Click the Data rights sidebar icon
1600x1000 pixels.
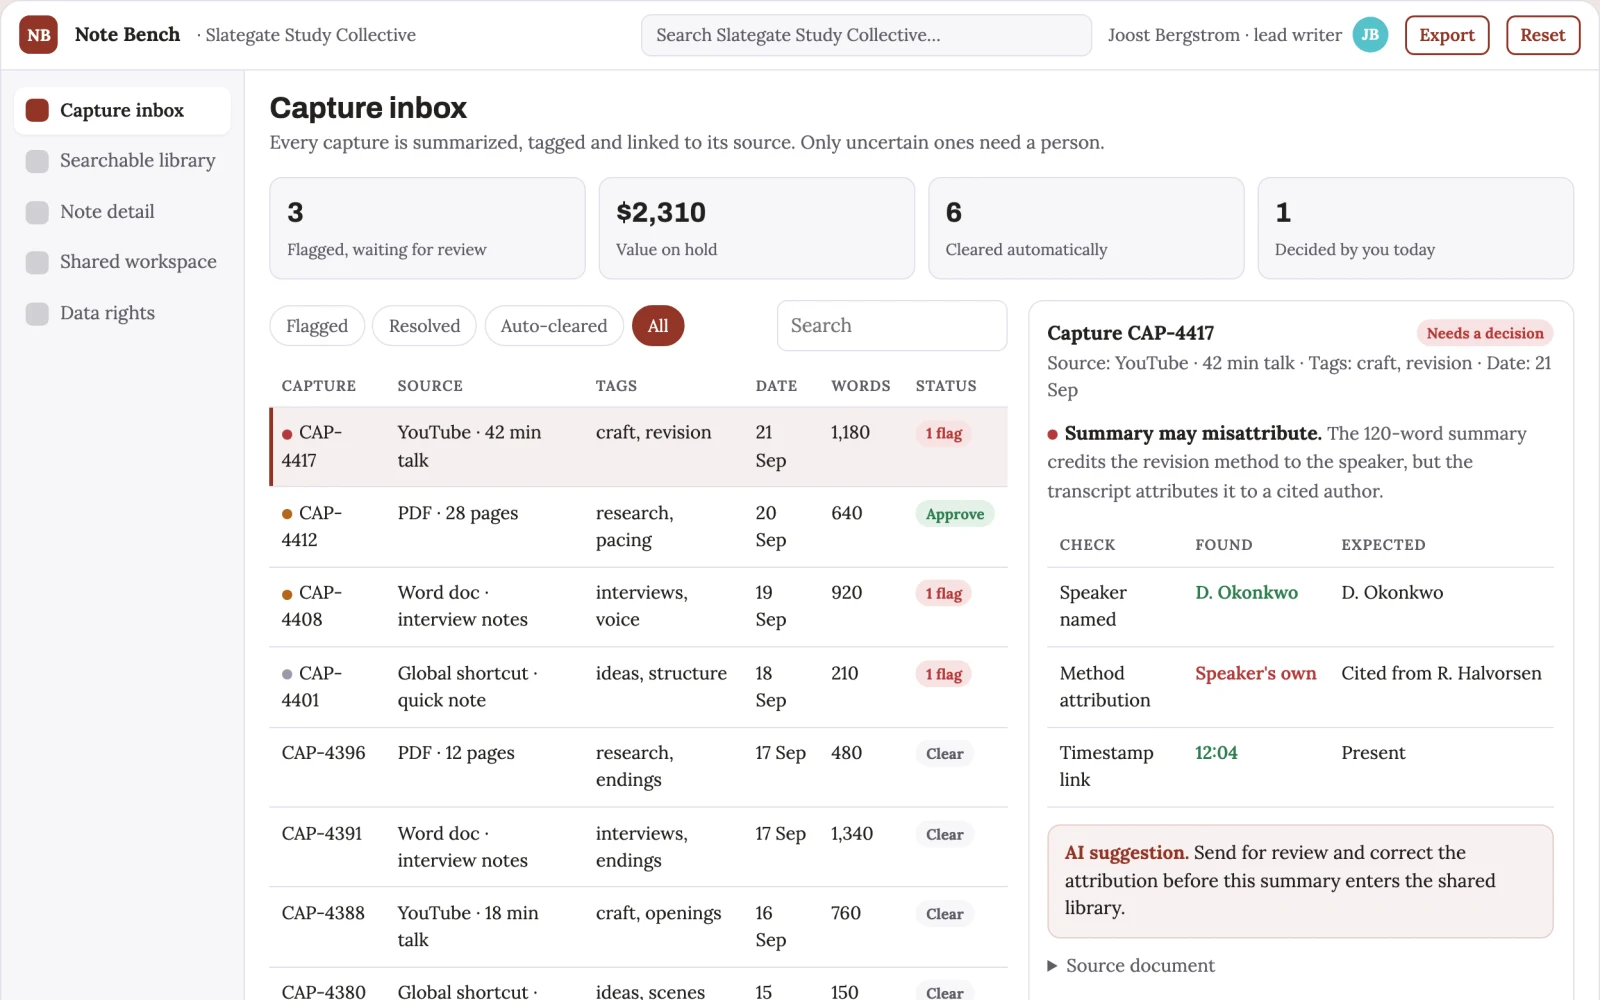(37, 313)
